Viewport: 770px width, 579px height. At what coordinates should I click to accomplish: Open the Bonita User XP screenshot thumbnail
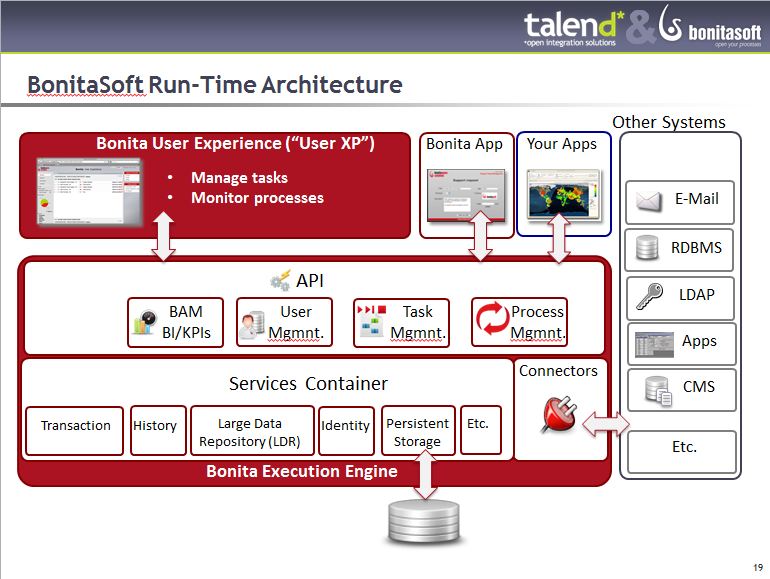click(89, 192)
